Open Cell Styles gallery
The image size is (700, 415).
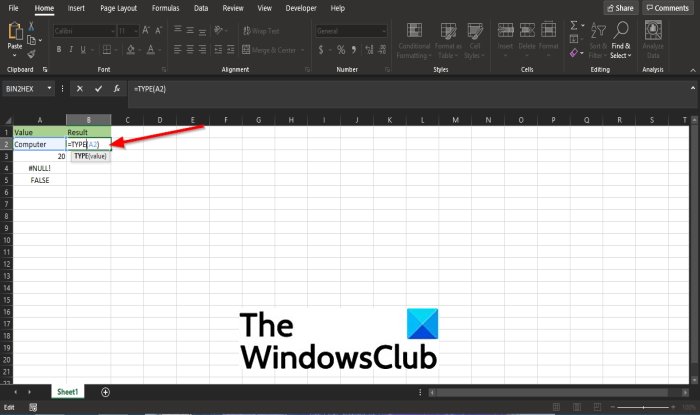click(x=475, y=41)
